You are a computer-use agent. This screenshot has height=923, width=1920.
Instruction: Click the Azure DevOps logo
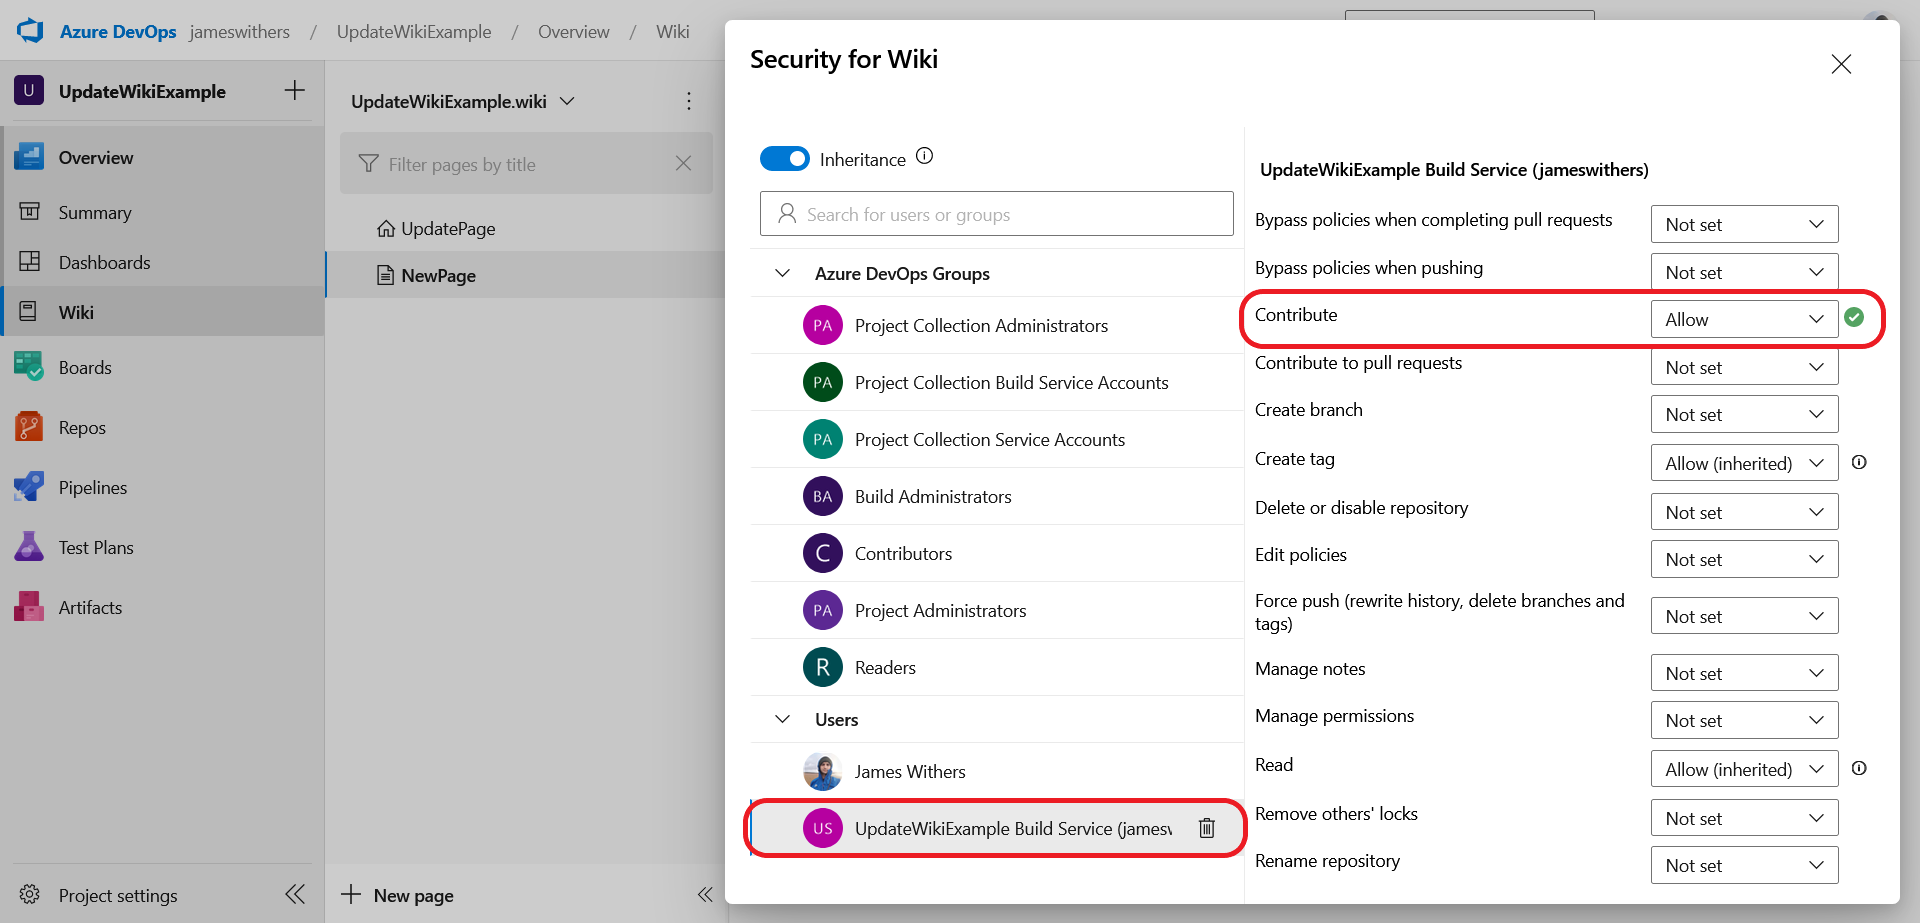(31, 31)
